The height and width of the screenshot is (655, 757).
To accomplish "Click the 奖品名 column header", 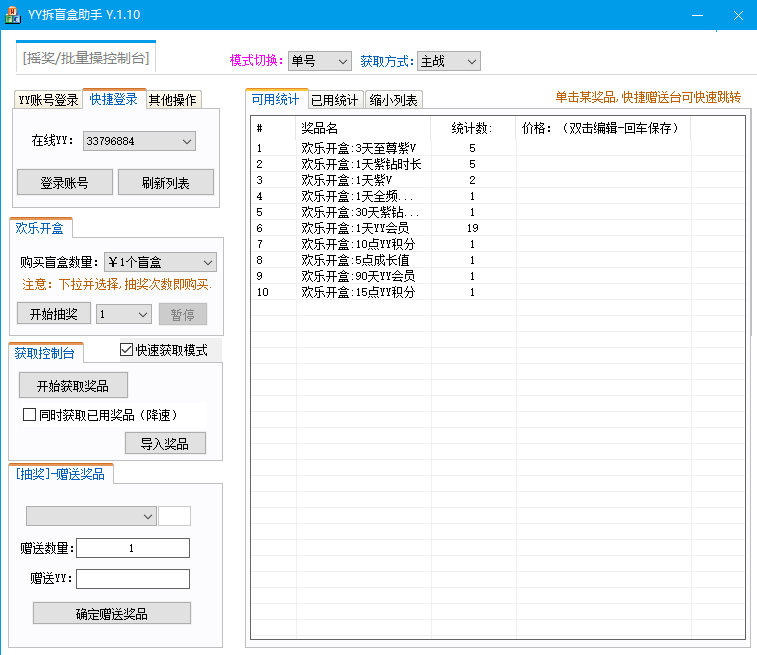I will tap(363, 128).
